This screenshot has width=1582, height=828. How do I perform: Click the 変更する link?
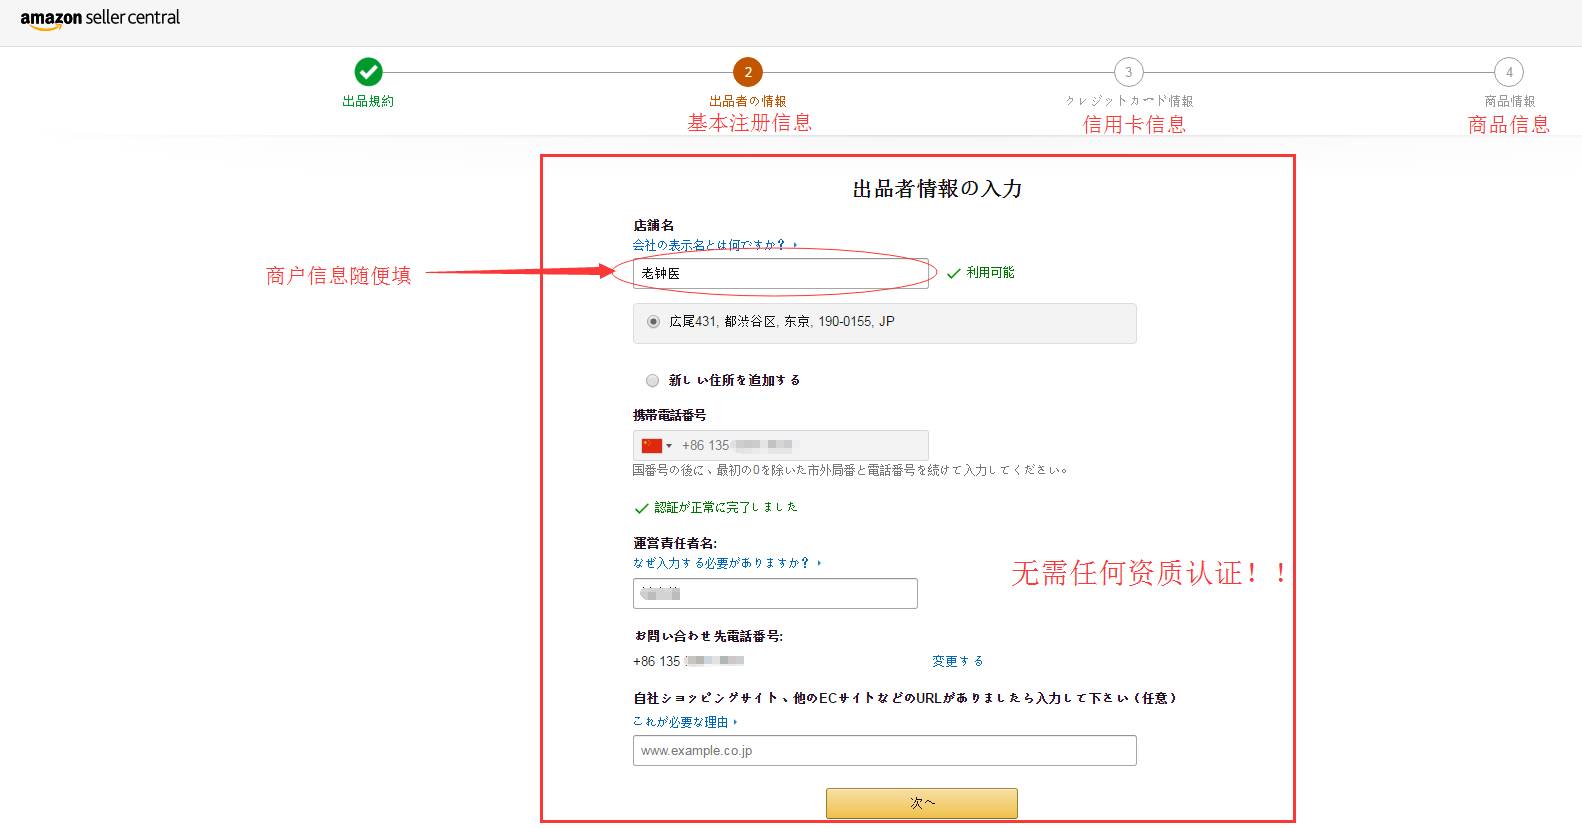(957, 661)
